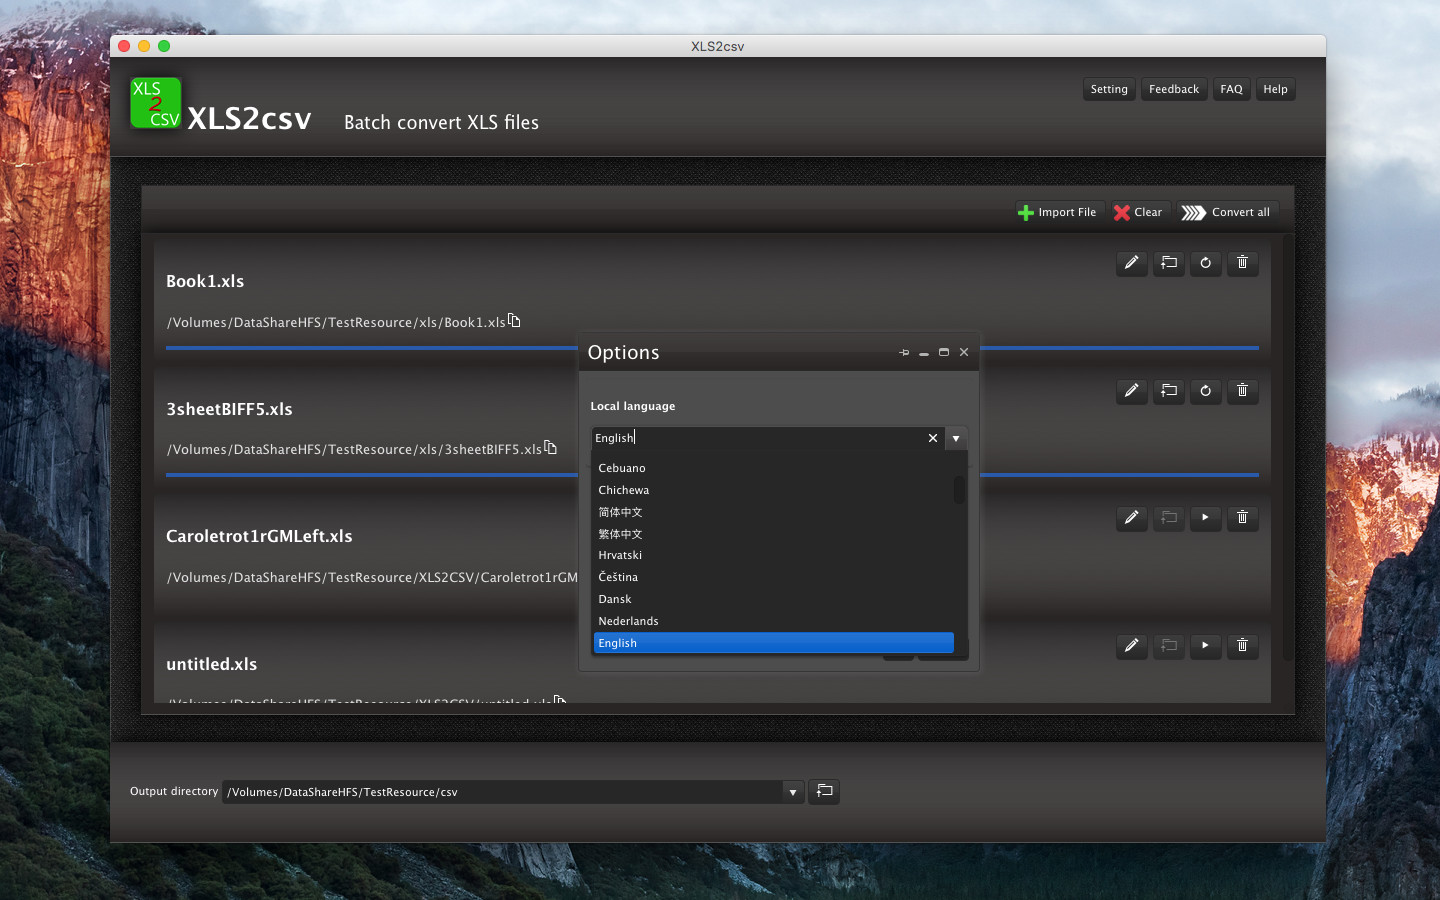This screenshot has width=1440, height=900.
Task: Copy the Book1.xls file path icon
Action: (x=514, y=321)
